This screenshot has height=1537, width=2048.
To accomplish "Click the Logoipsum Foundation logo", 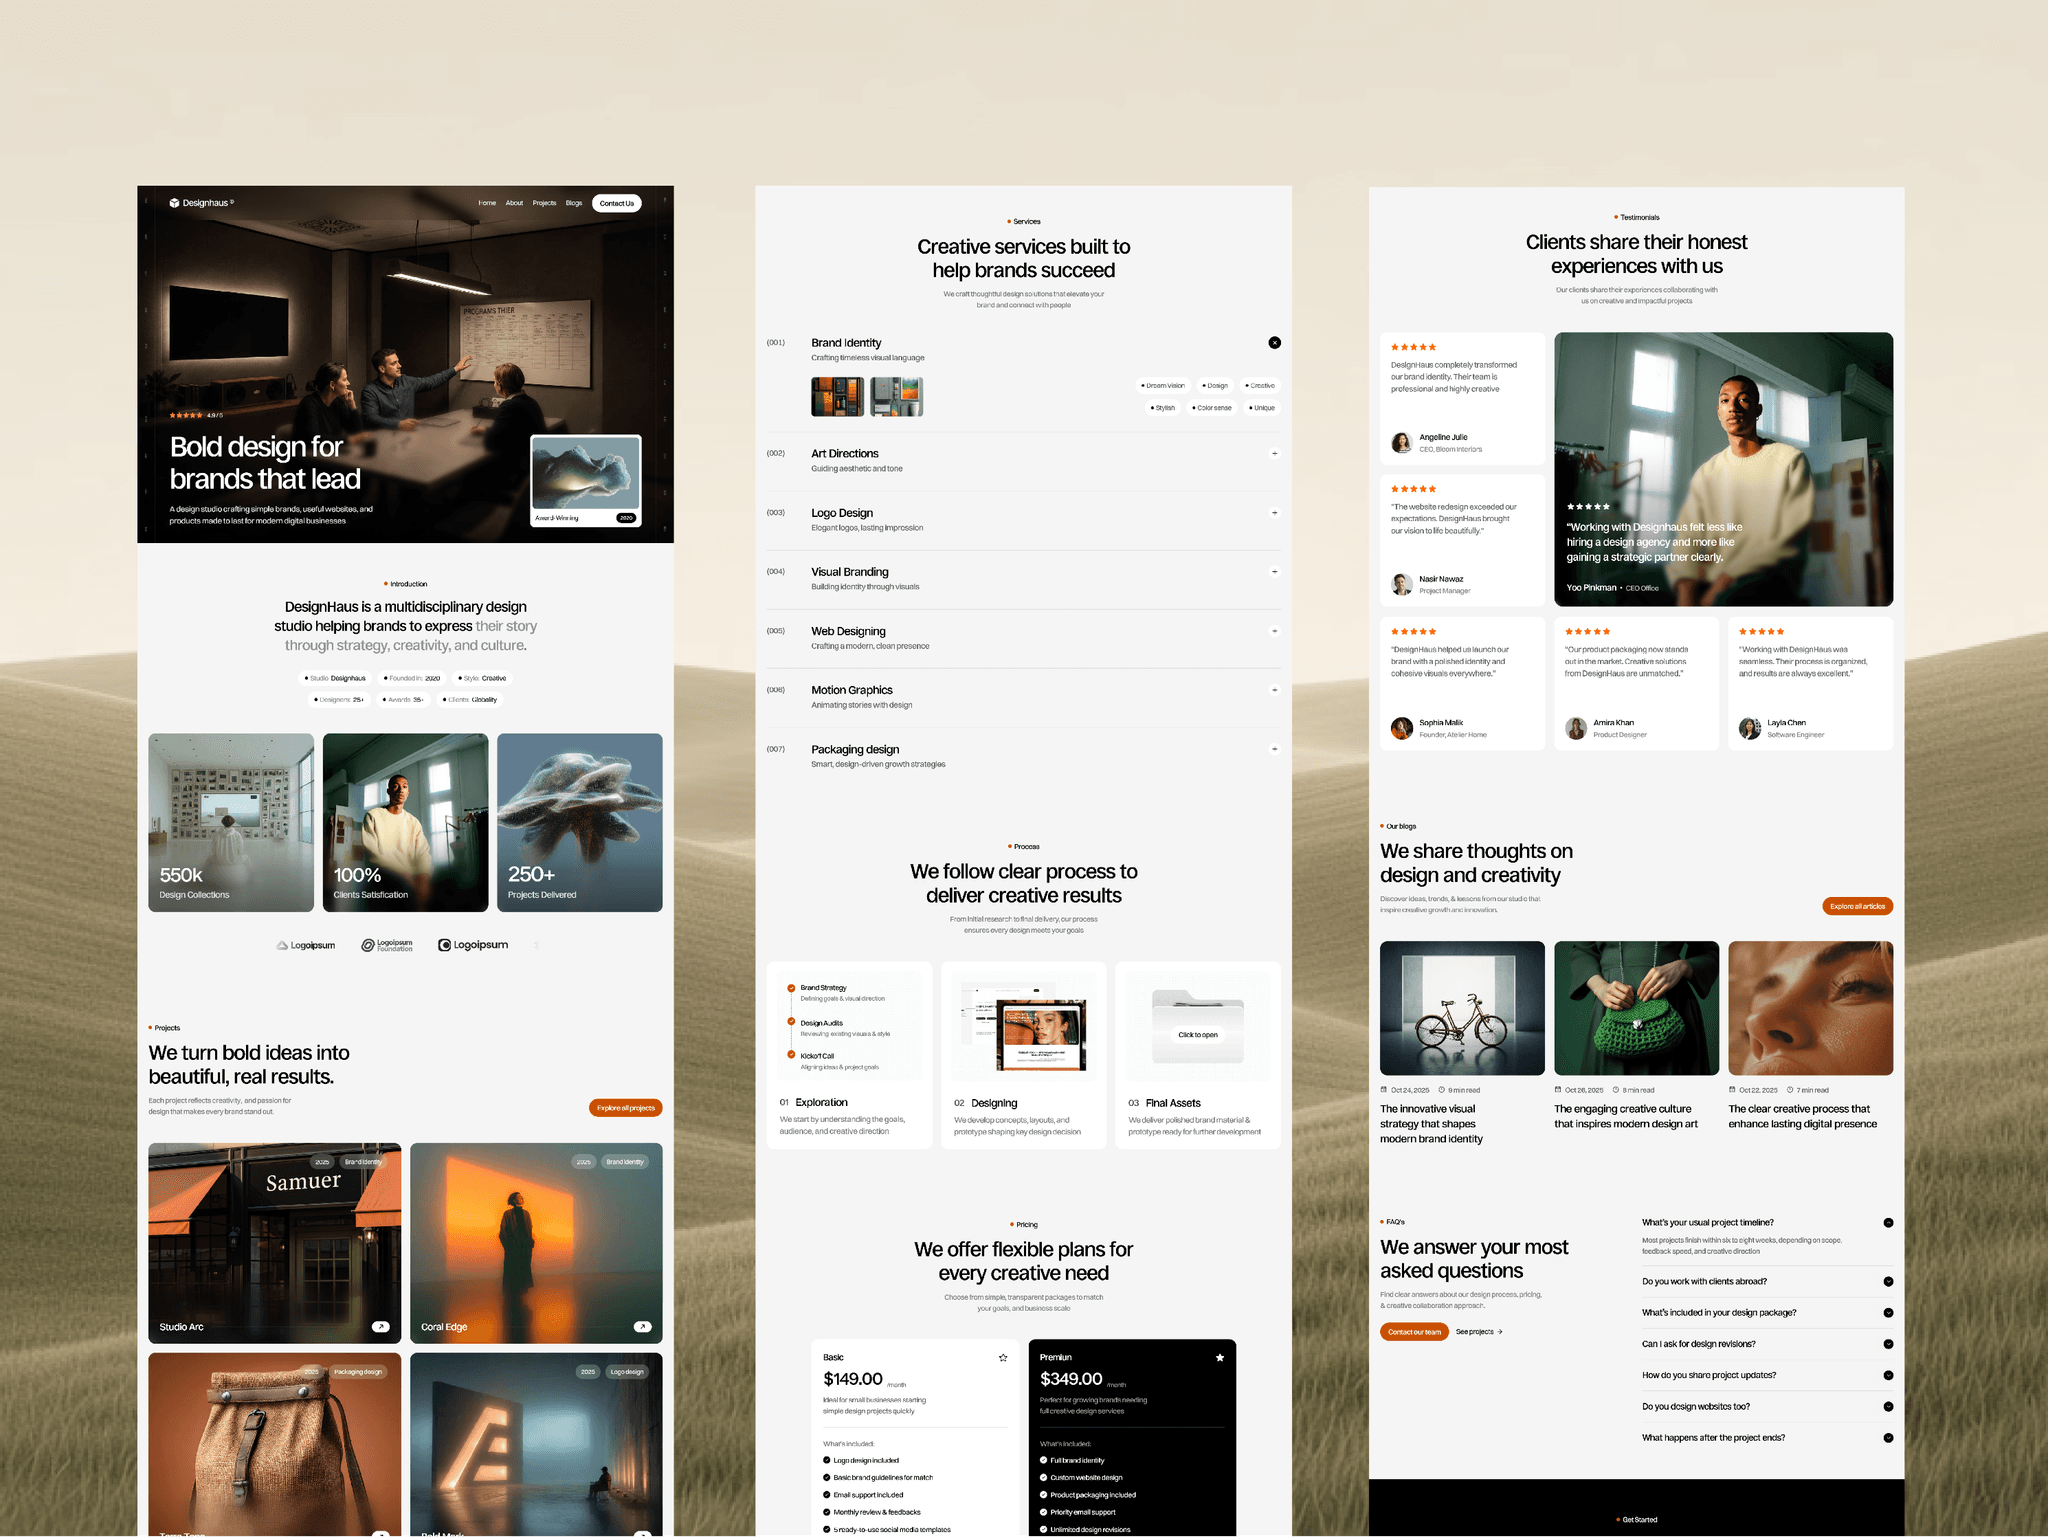I will tap(387, 945).
